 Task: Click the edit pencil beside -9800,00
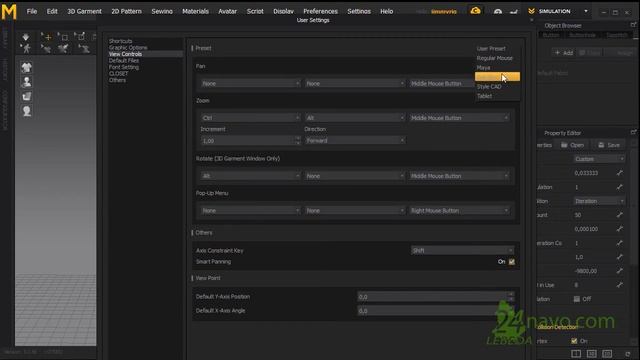pos(620,271)
